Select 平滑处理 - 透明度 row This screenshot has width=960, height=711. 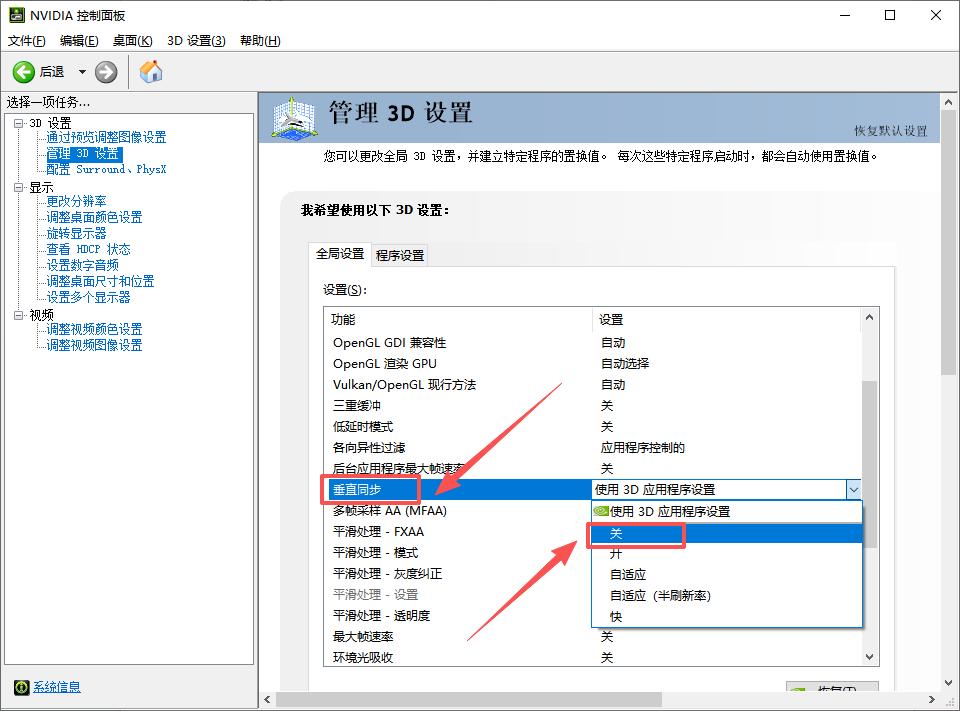point(457,615)
